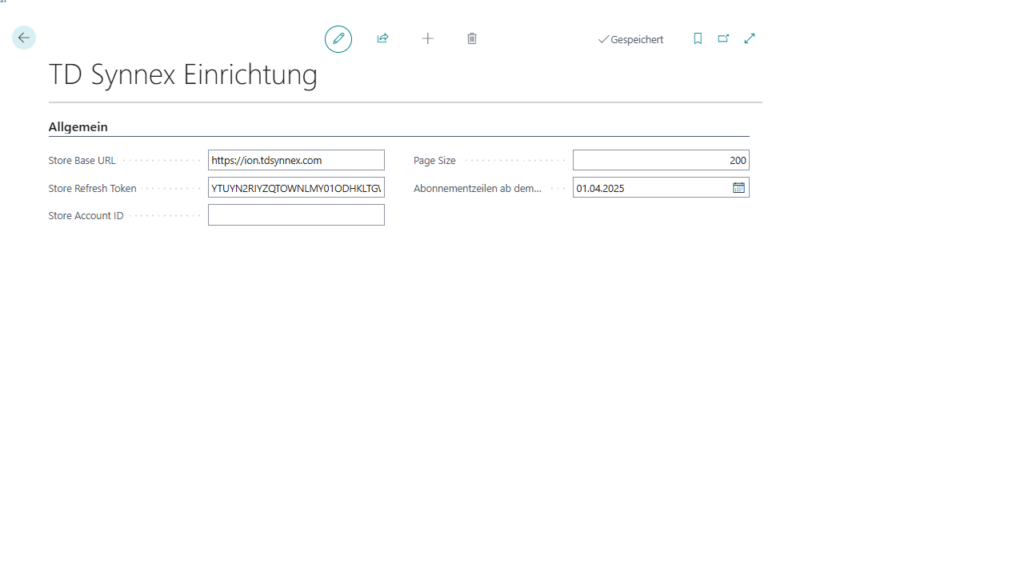Image resolution: width=1024 pixels, height=576 pixels.
Task: Check the Gespeichert saved status indicator
Action: pos(631,39)
